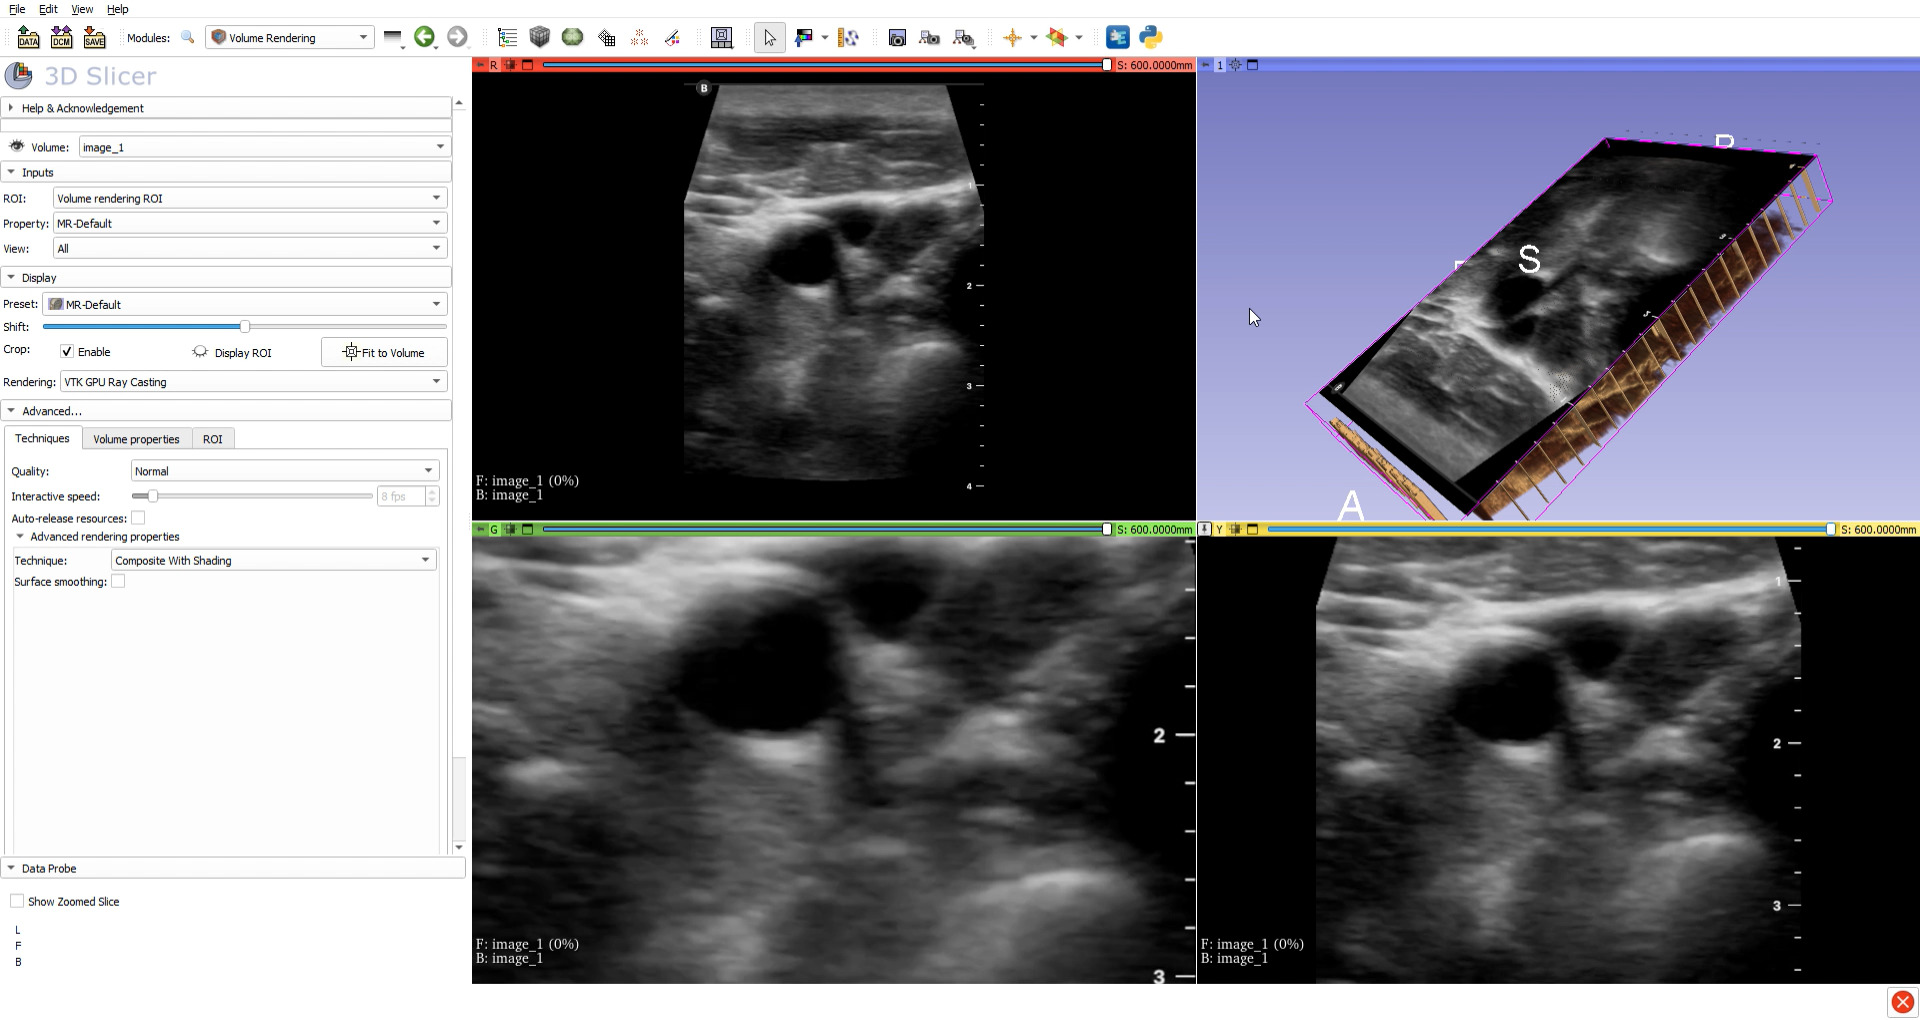Click the Shift slider handle
This screenshot has height=1020, width=1920.
click(x=245, y=327)
